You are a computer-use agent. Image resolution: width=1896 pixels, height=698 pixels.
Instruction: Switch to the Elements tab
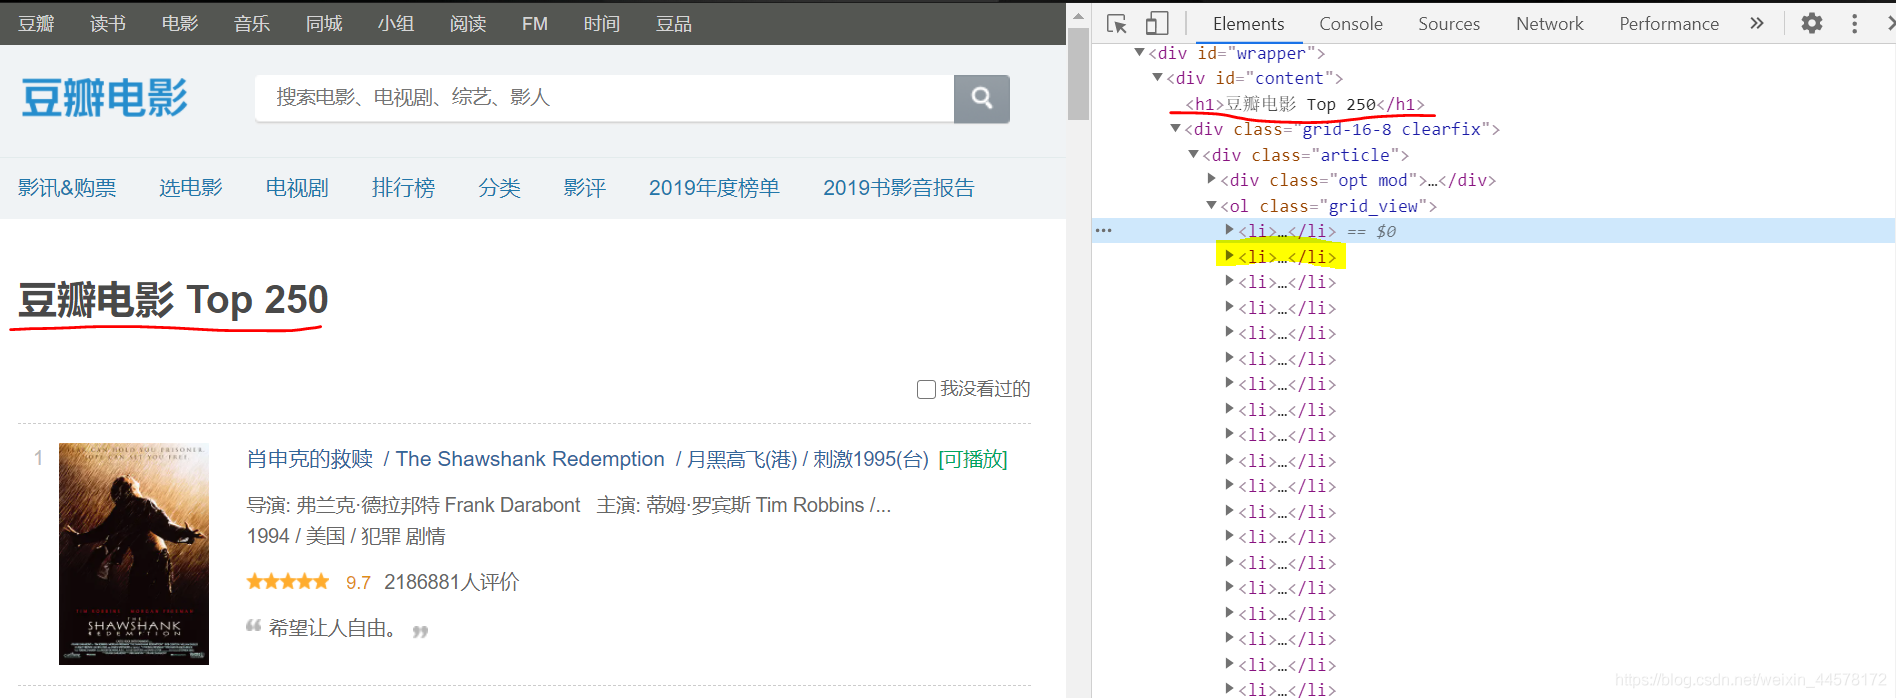click(x=1248, y=24)
